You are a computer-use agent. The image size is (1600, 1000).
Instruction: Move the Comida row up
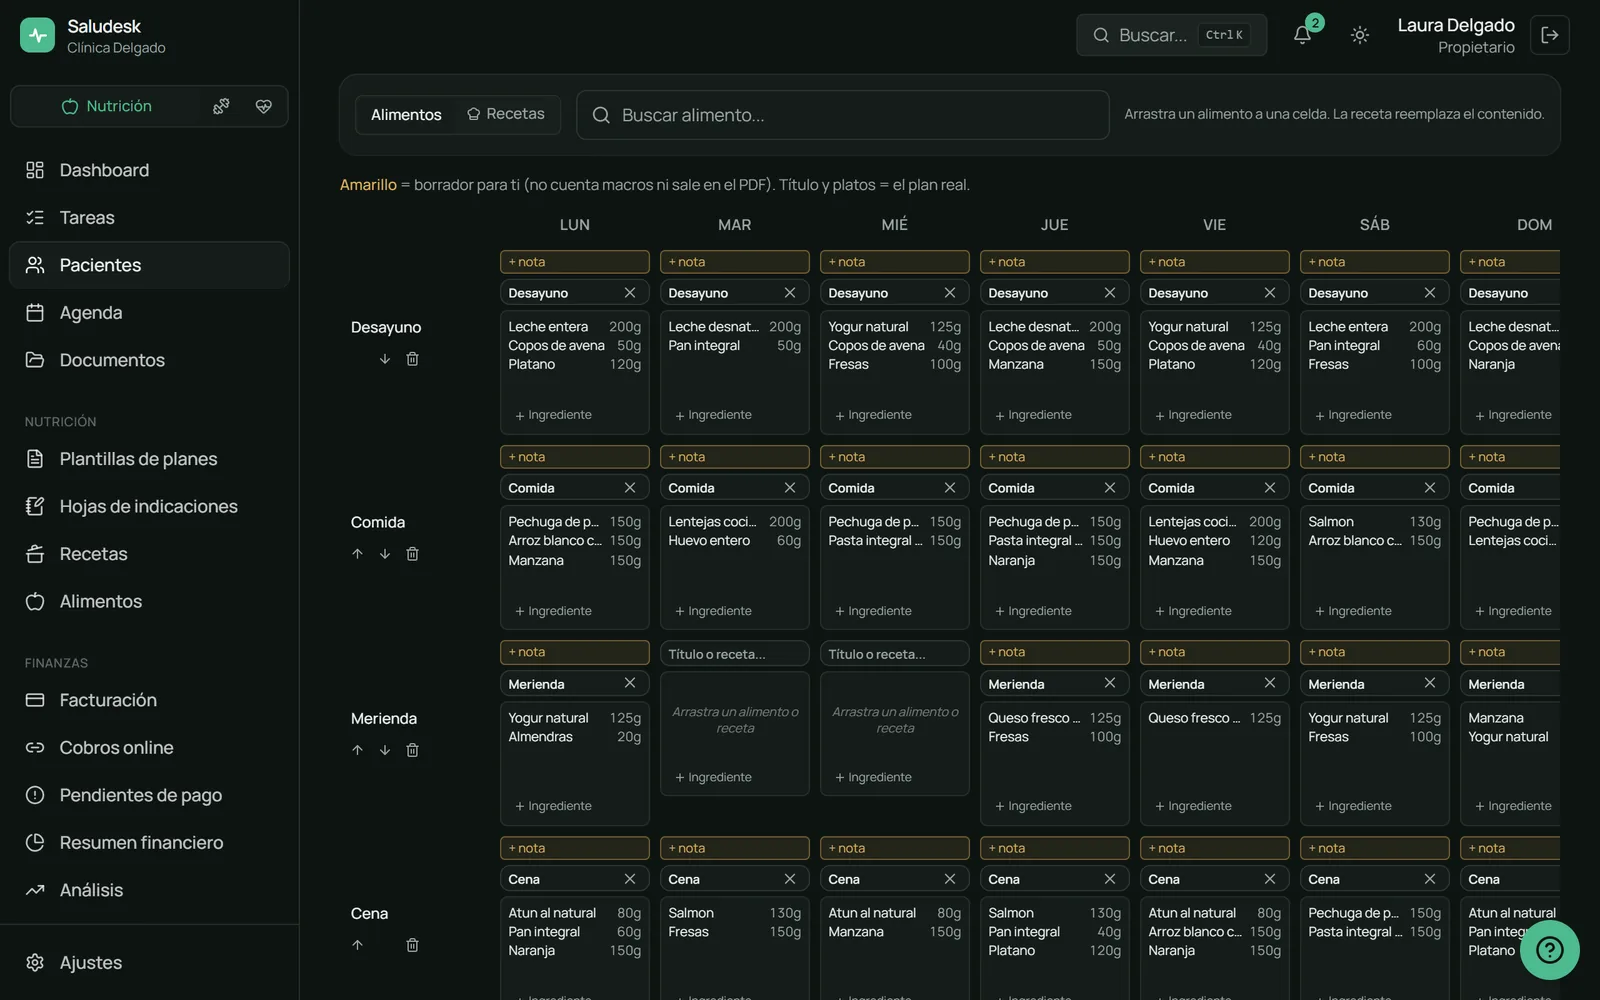point(357,554)
